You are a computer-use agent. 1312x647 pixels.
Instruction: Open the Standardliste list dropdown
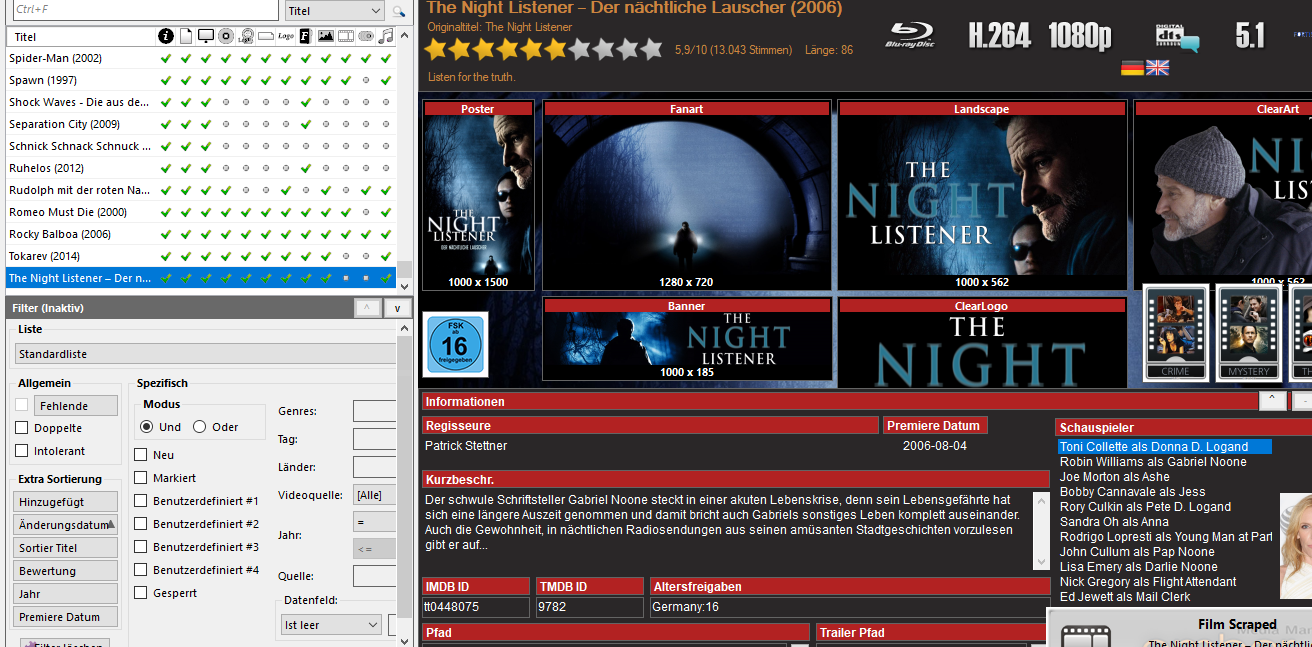205,354
